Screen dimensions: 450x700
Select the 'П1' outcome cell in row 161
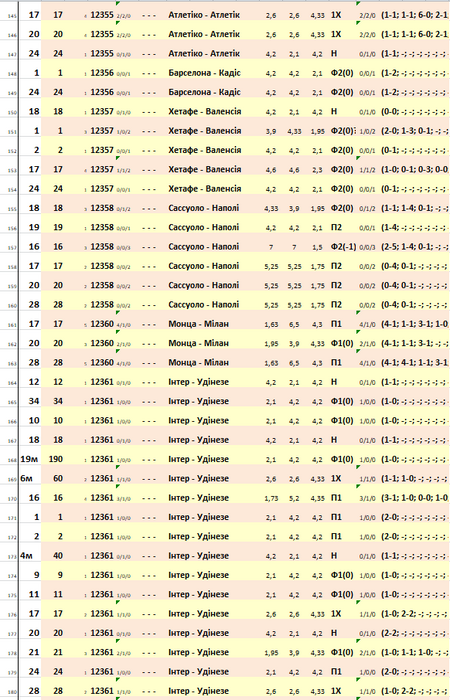click(x=336, y=324)
